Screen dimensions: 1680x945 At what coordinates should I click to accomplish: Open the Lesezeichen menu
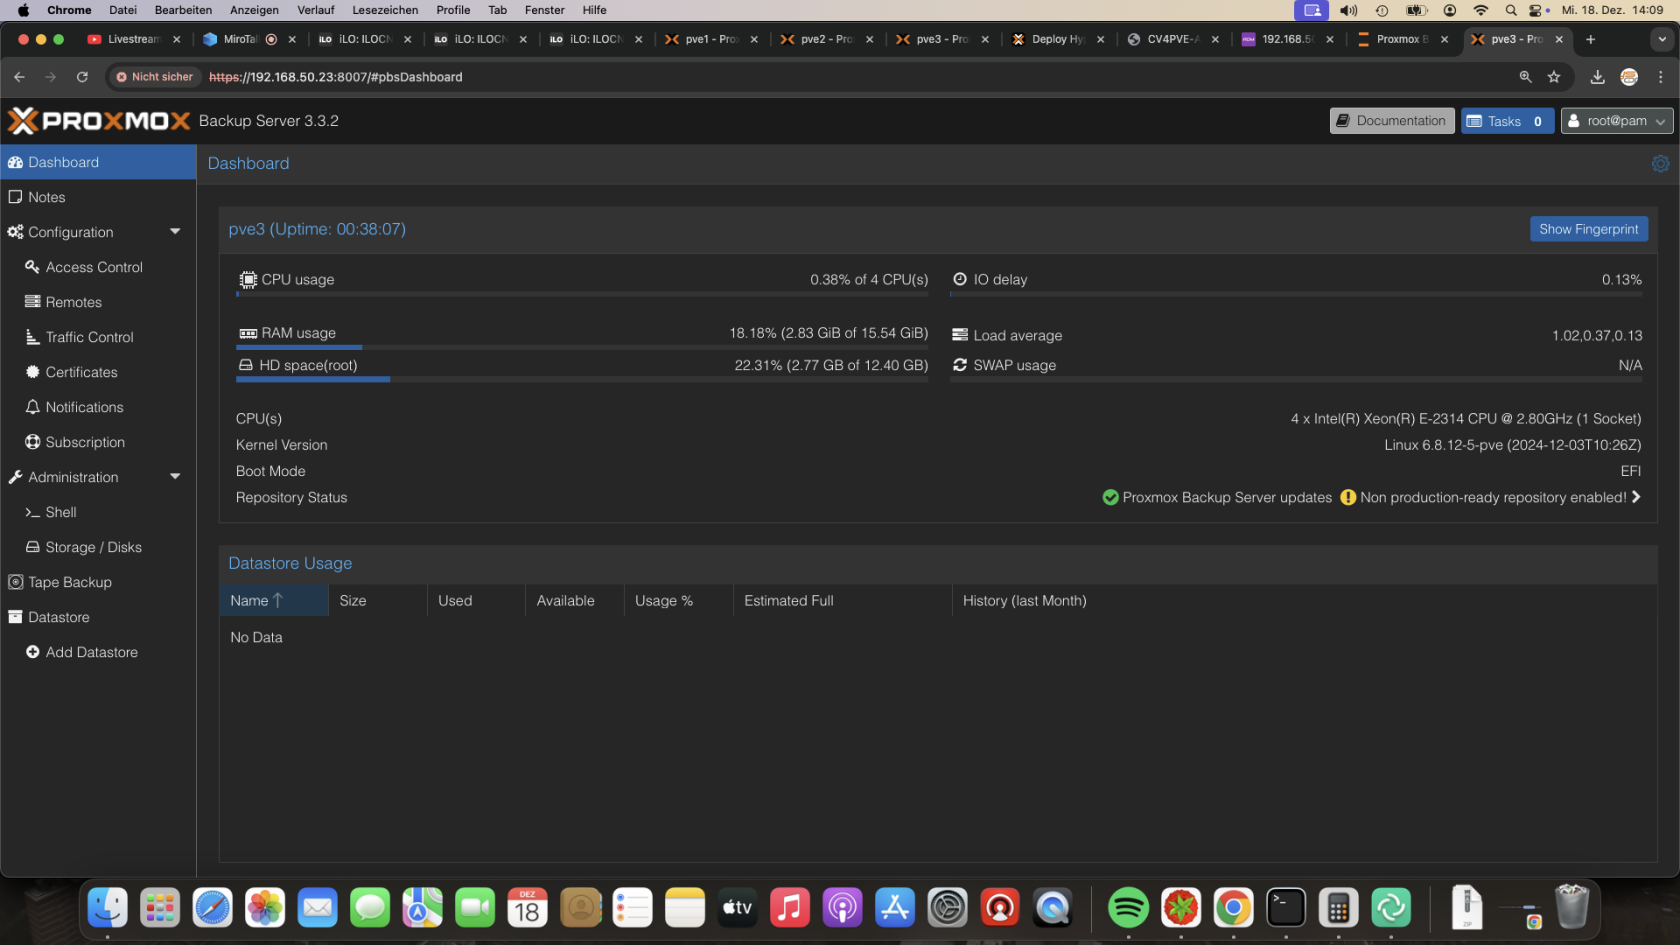coord(385,10)
